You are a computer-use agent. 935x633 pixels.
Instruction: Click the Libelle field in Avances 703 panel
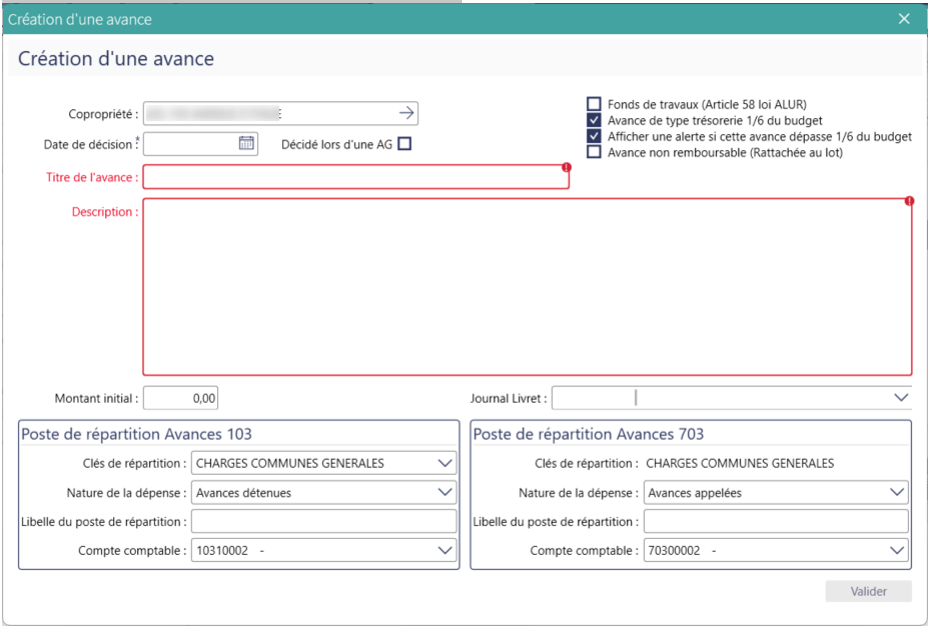775,521
